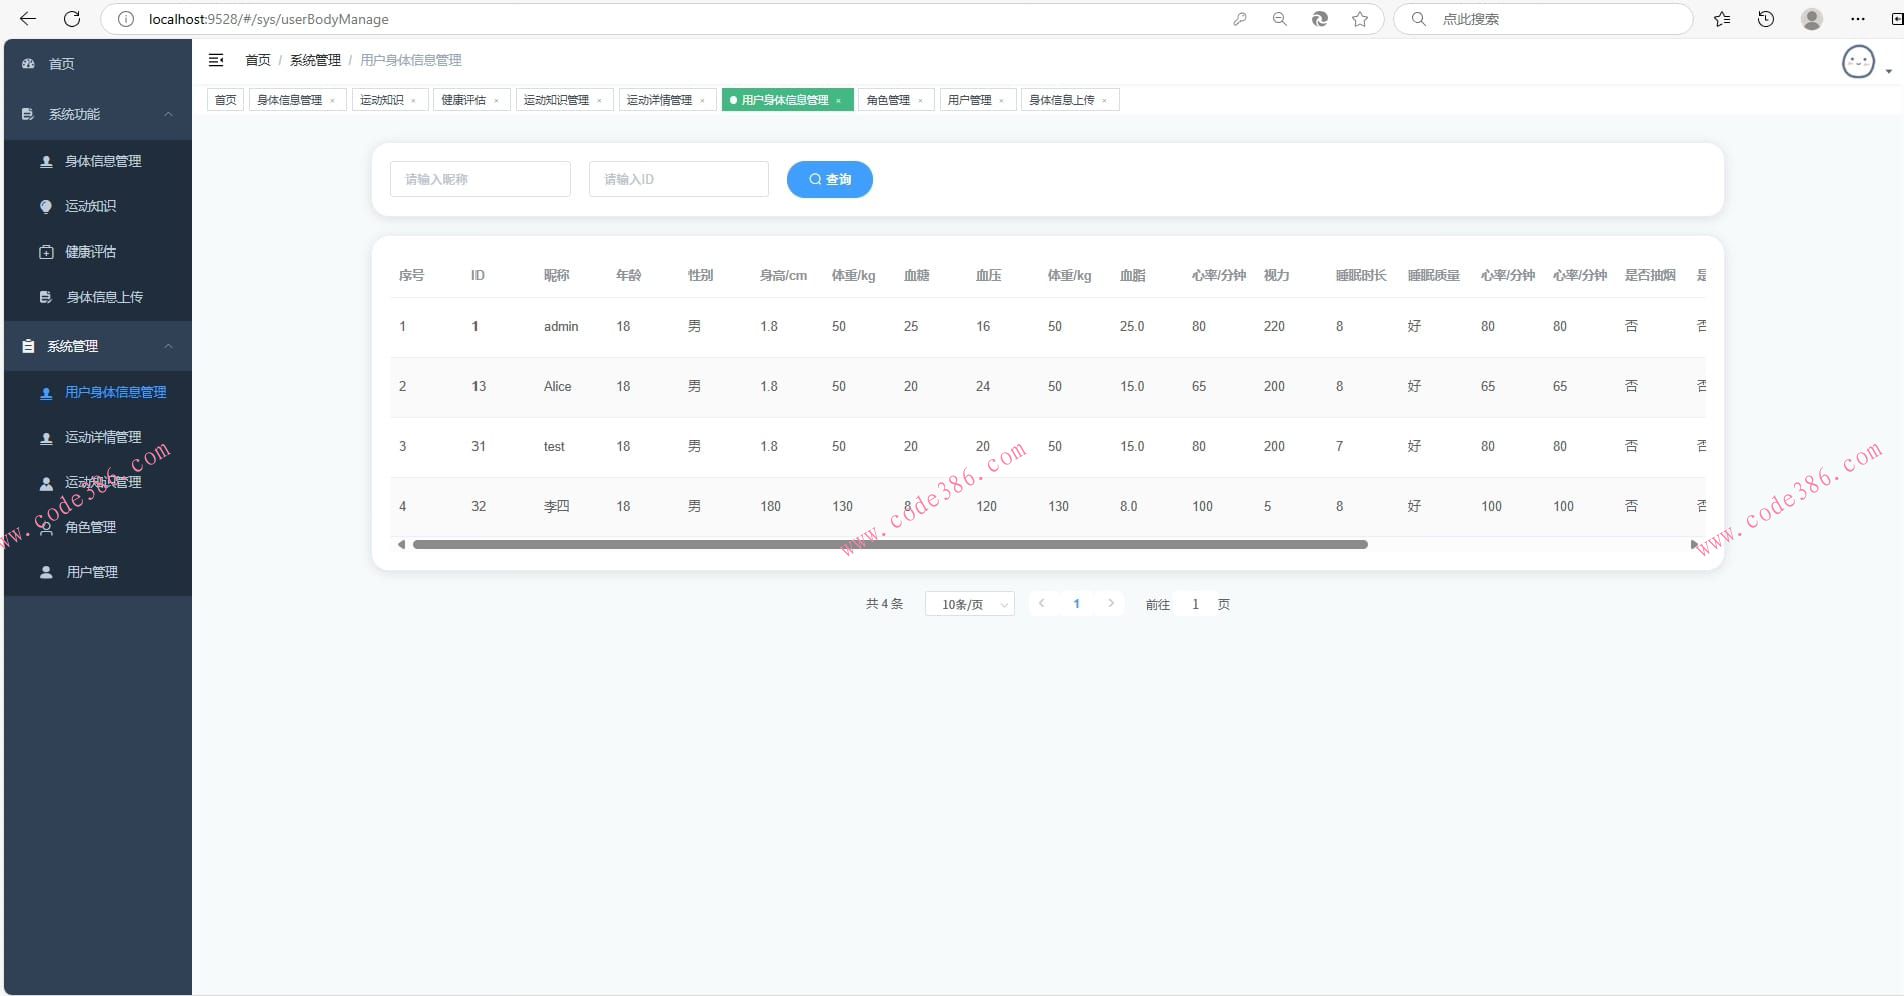The height and width of the screenshot is (996, 1904).
Task: Click the browser zoom magnifier icon
Action: tap(1279, 19)
